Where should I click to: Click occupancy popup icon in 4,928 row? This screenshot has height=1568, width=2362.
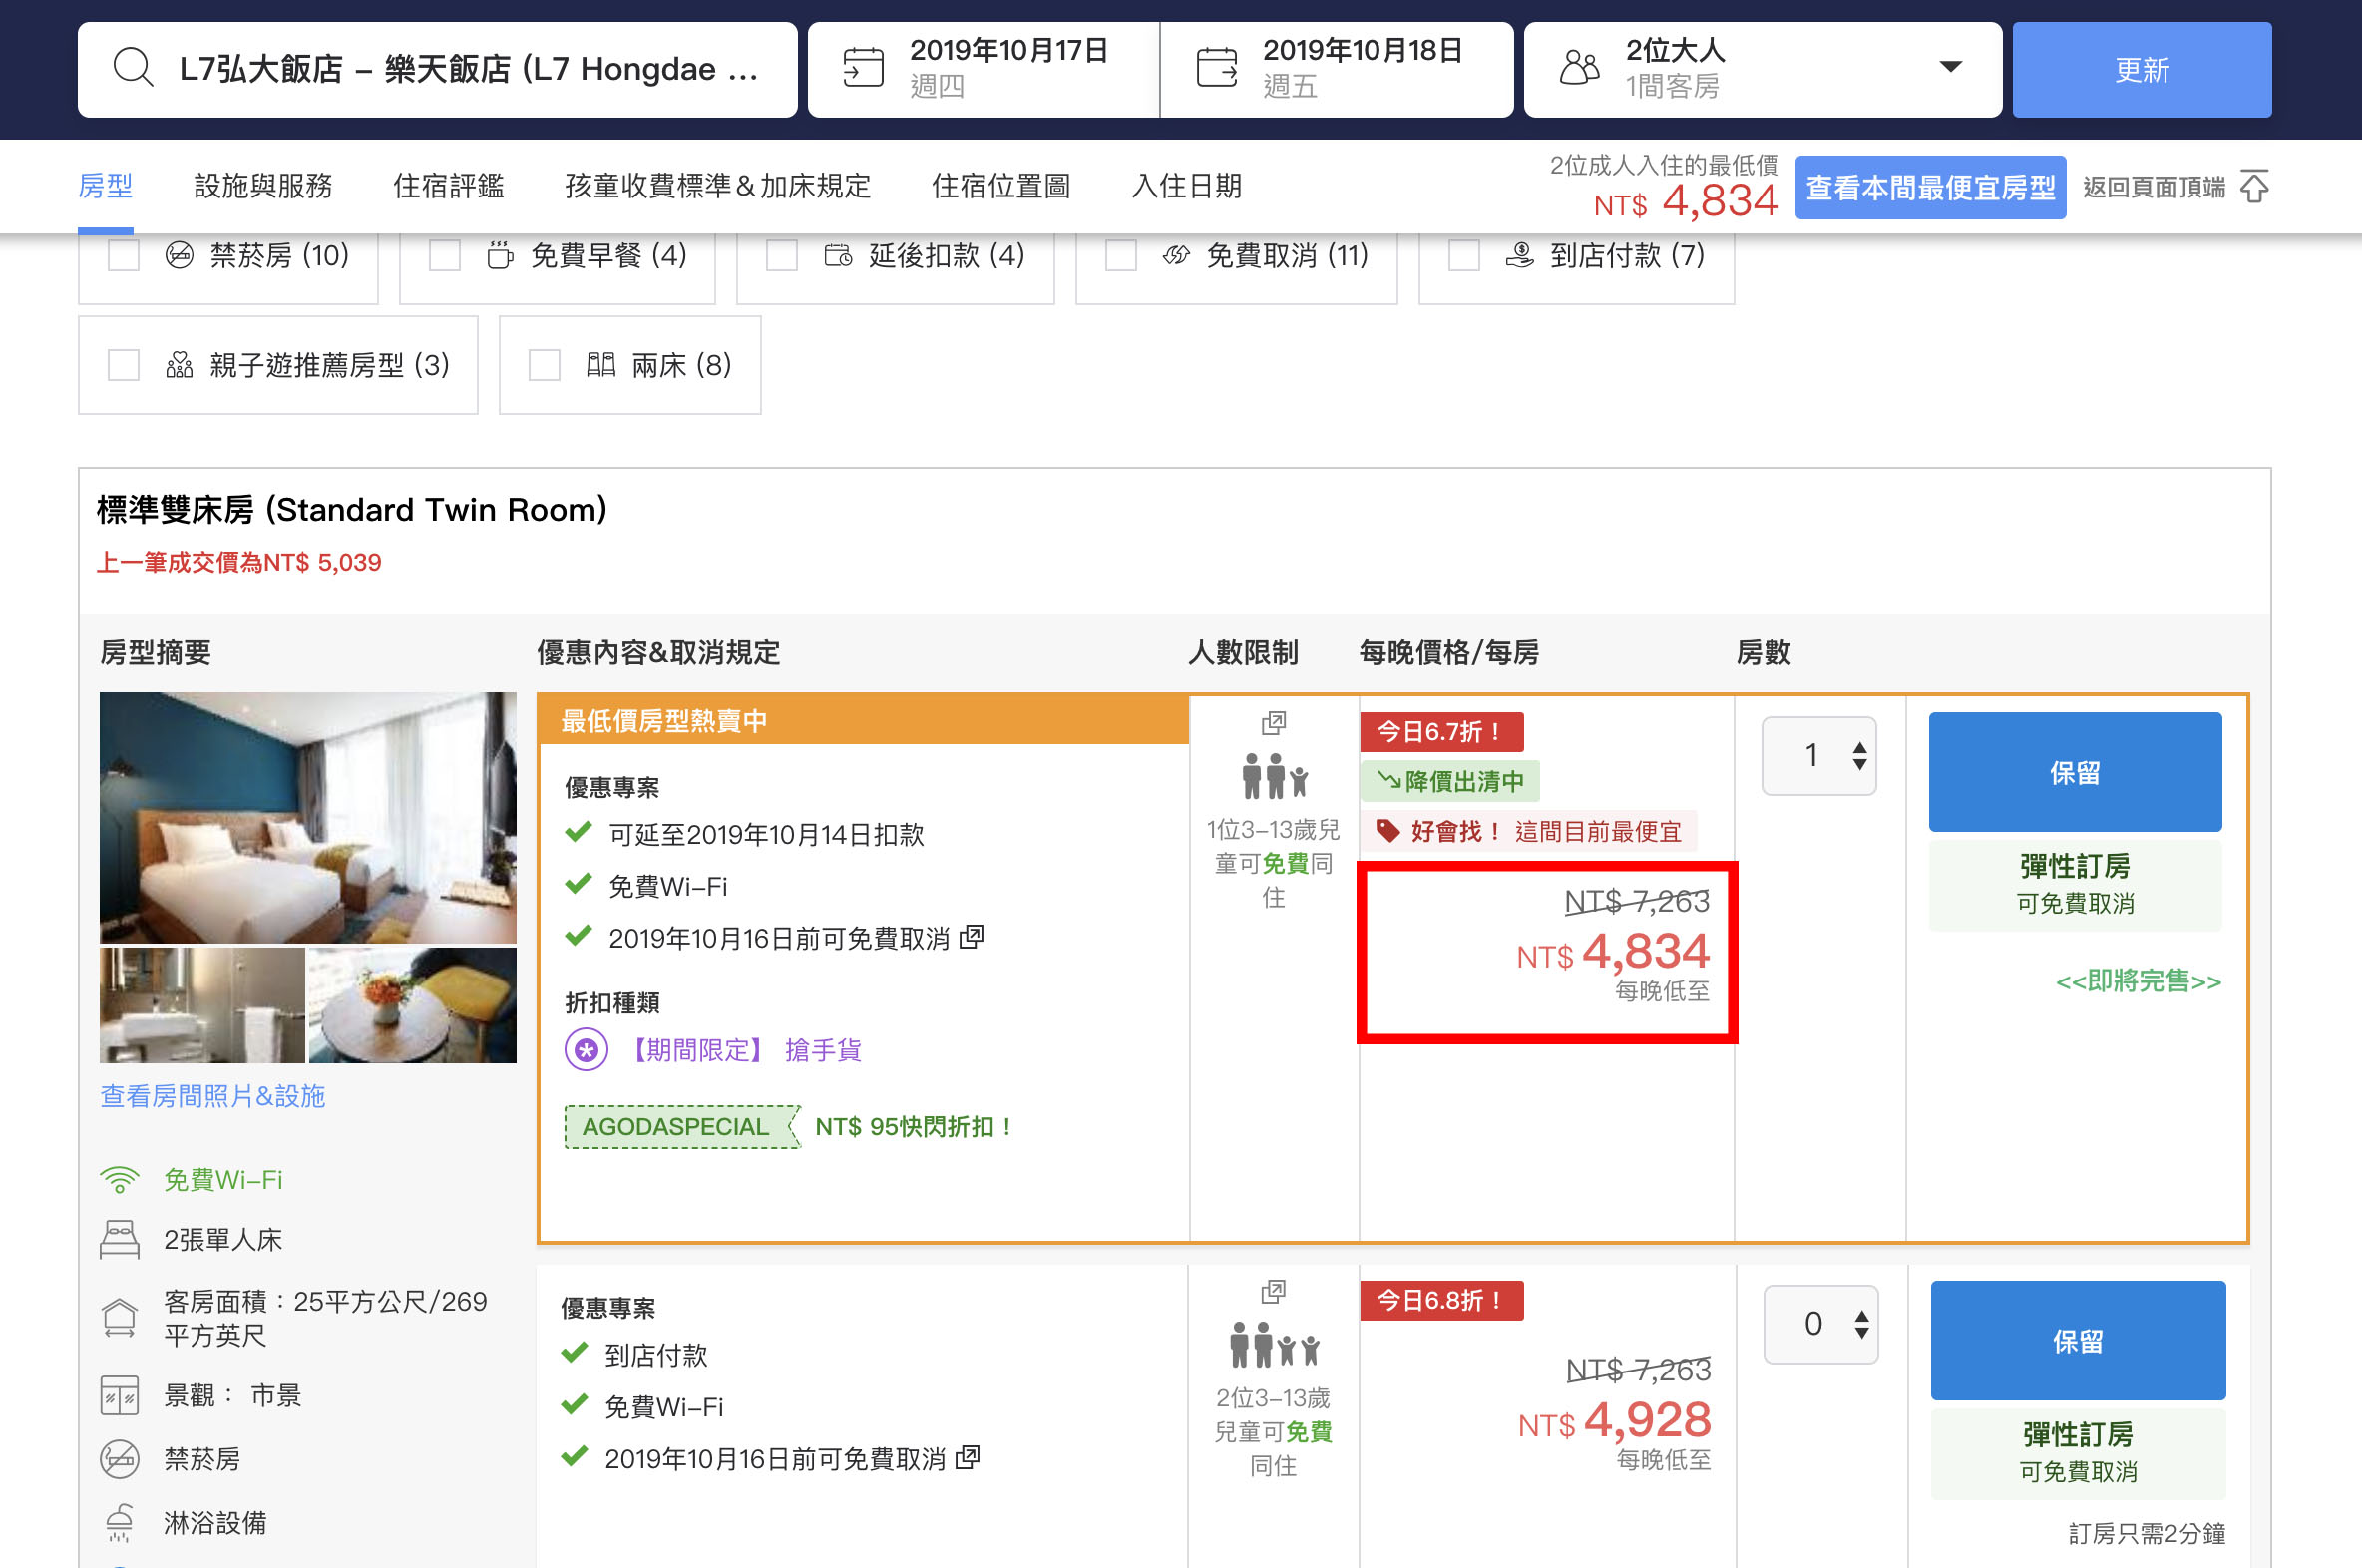[x=1273, y=1291]
